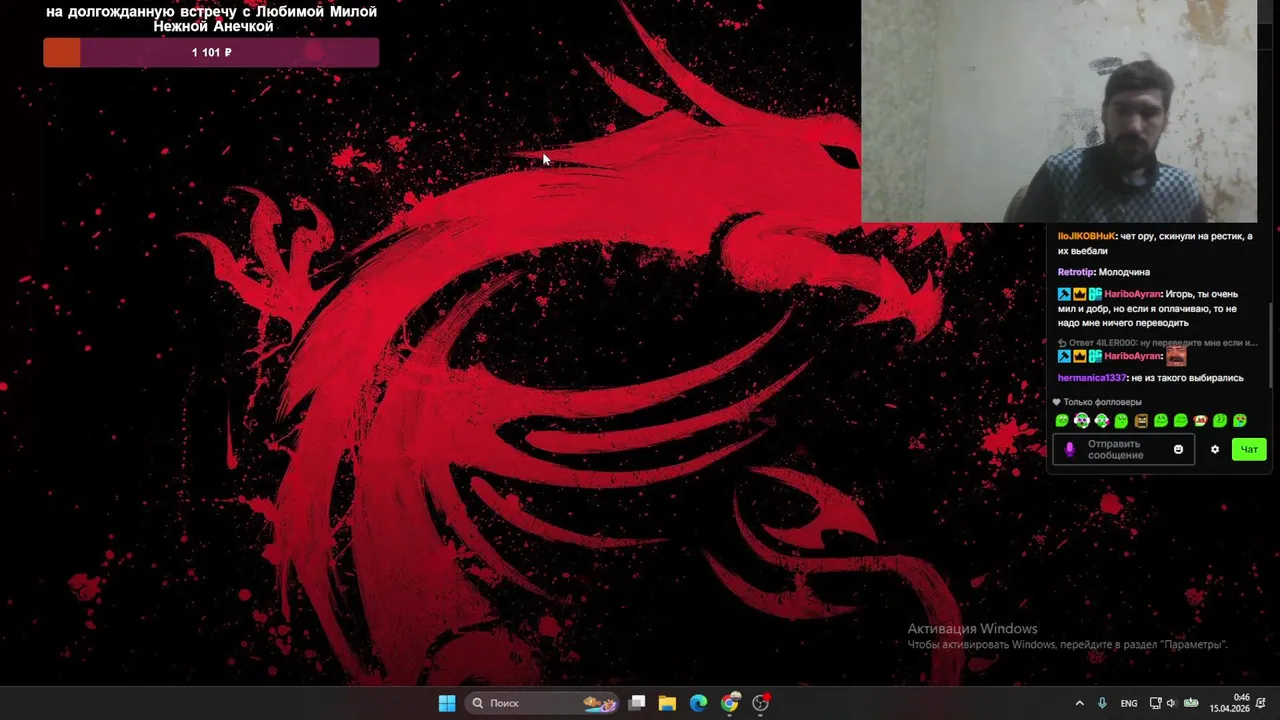Image resolution: width=1280 pixels, height=720 pixels.
Task: Switch to Google Chrome on the taskbar
Action: click(730, 703)
